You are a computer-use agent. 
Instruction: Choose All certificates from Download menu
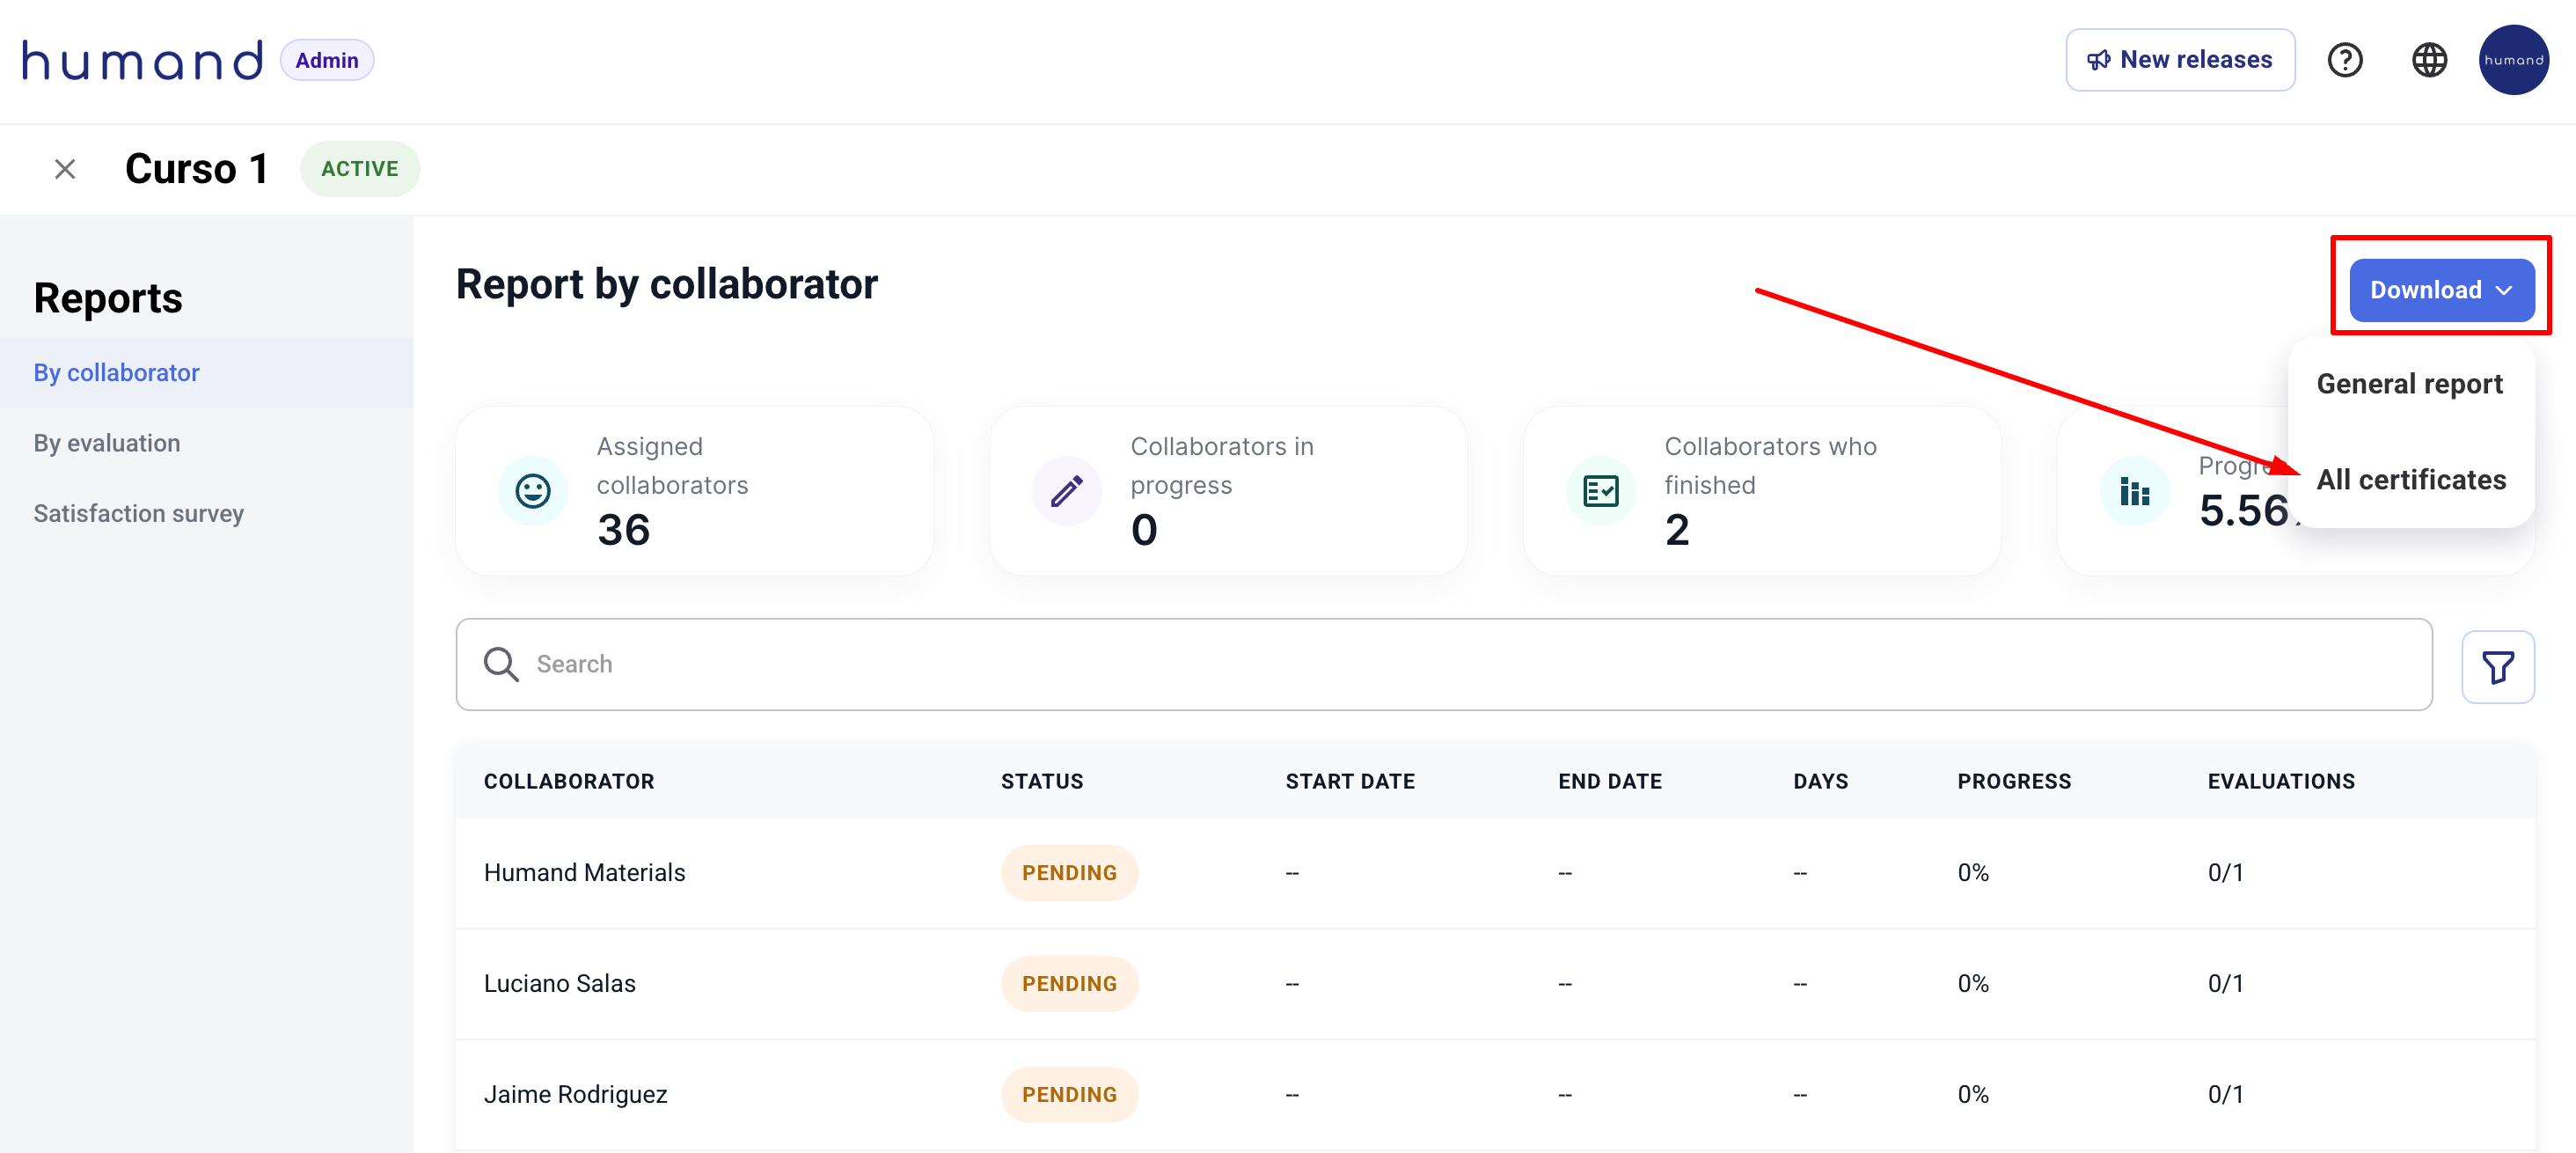pos(2411,480)
